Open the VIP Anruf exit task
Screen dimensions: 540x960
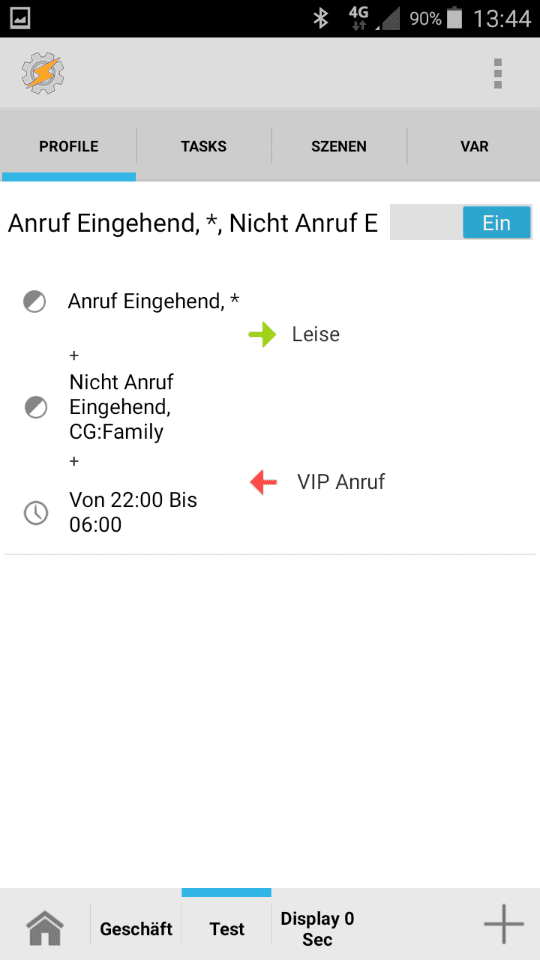[x=341, y=482]
